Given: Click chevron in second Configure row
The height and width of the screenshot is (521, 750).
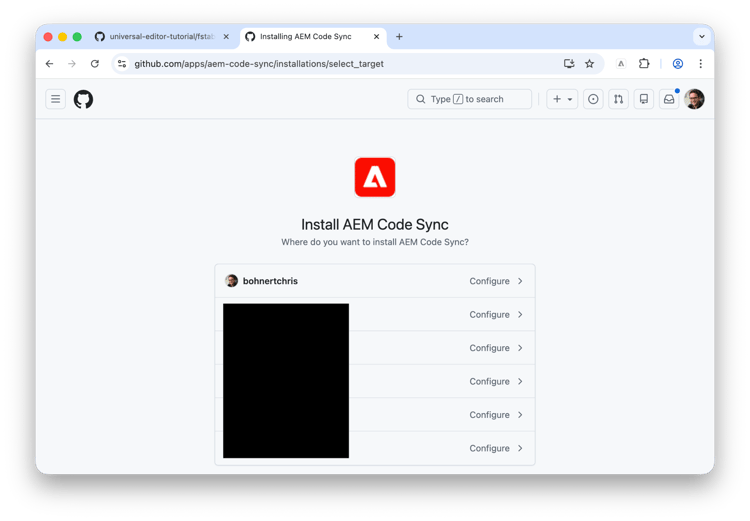Looking at the screenshot, I should pos(520,315).
